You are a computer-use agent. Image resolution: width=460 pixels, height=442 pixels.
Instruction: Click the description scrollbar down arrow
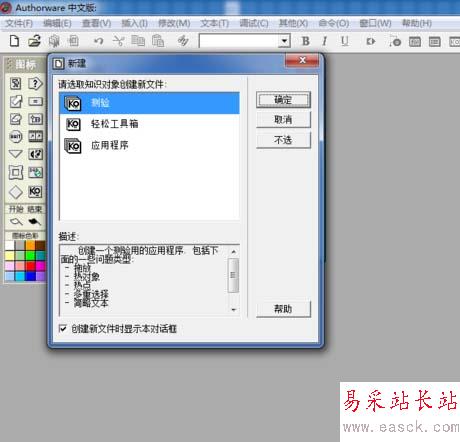pyautogui.click(x=233, y=310)
